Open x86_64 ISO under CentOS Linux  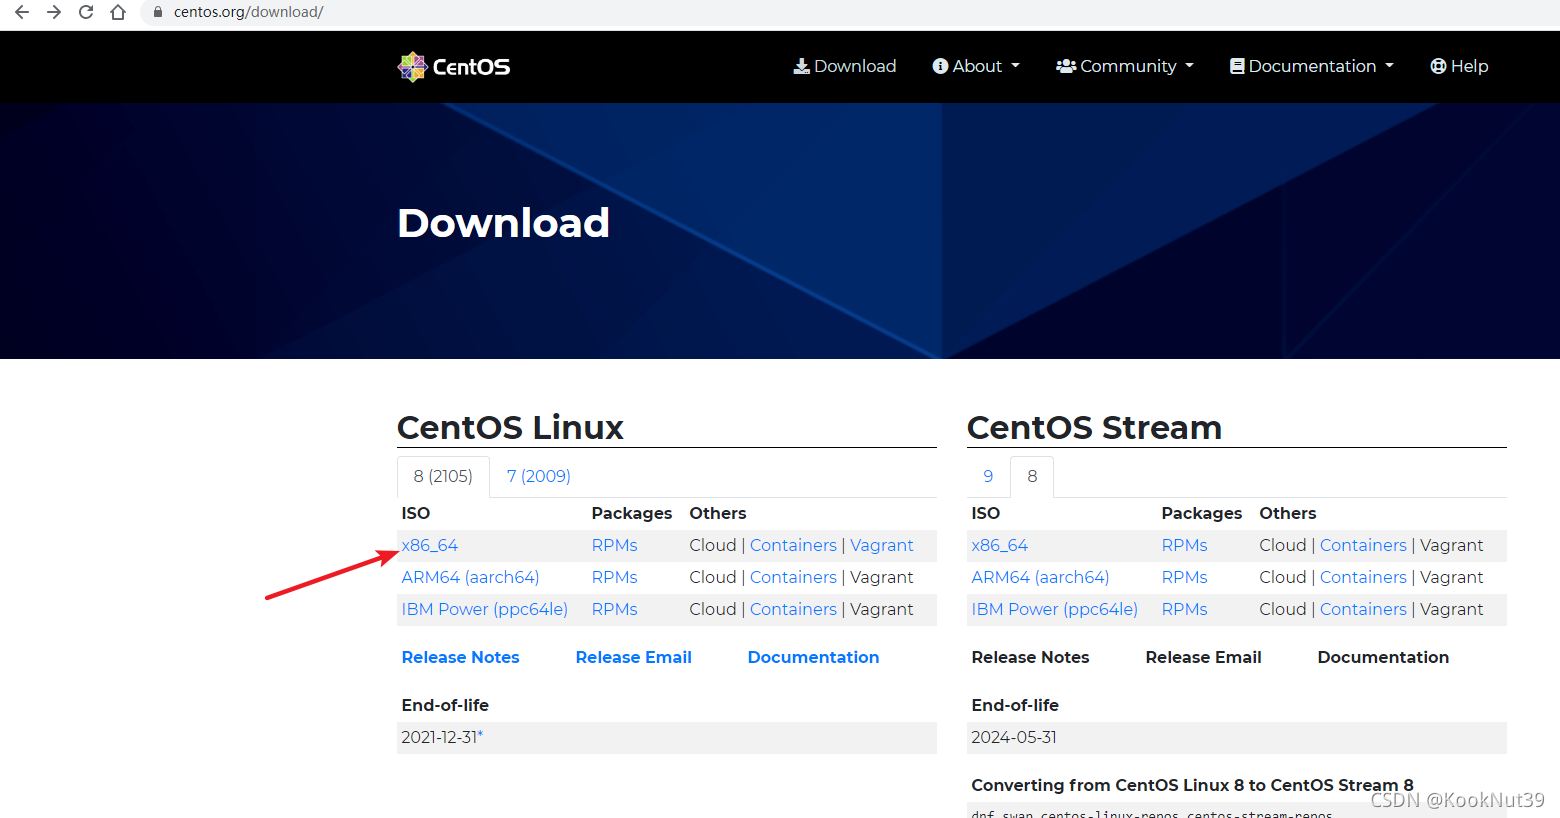click(x=430, y=545)
